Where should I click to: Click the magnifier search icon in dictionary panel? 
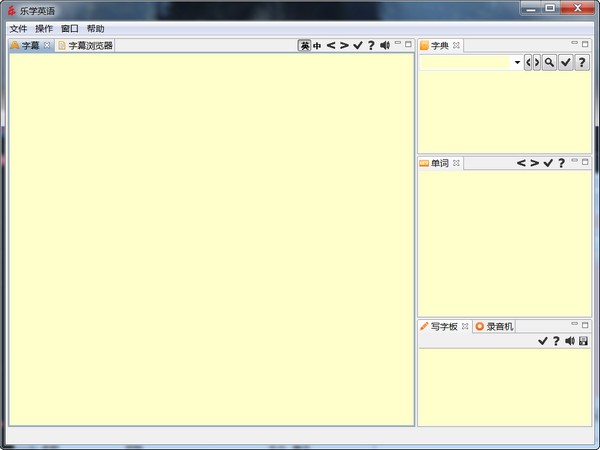point(549,62)
